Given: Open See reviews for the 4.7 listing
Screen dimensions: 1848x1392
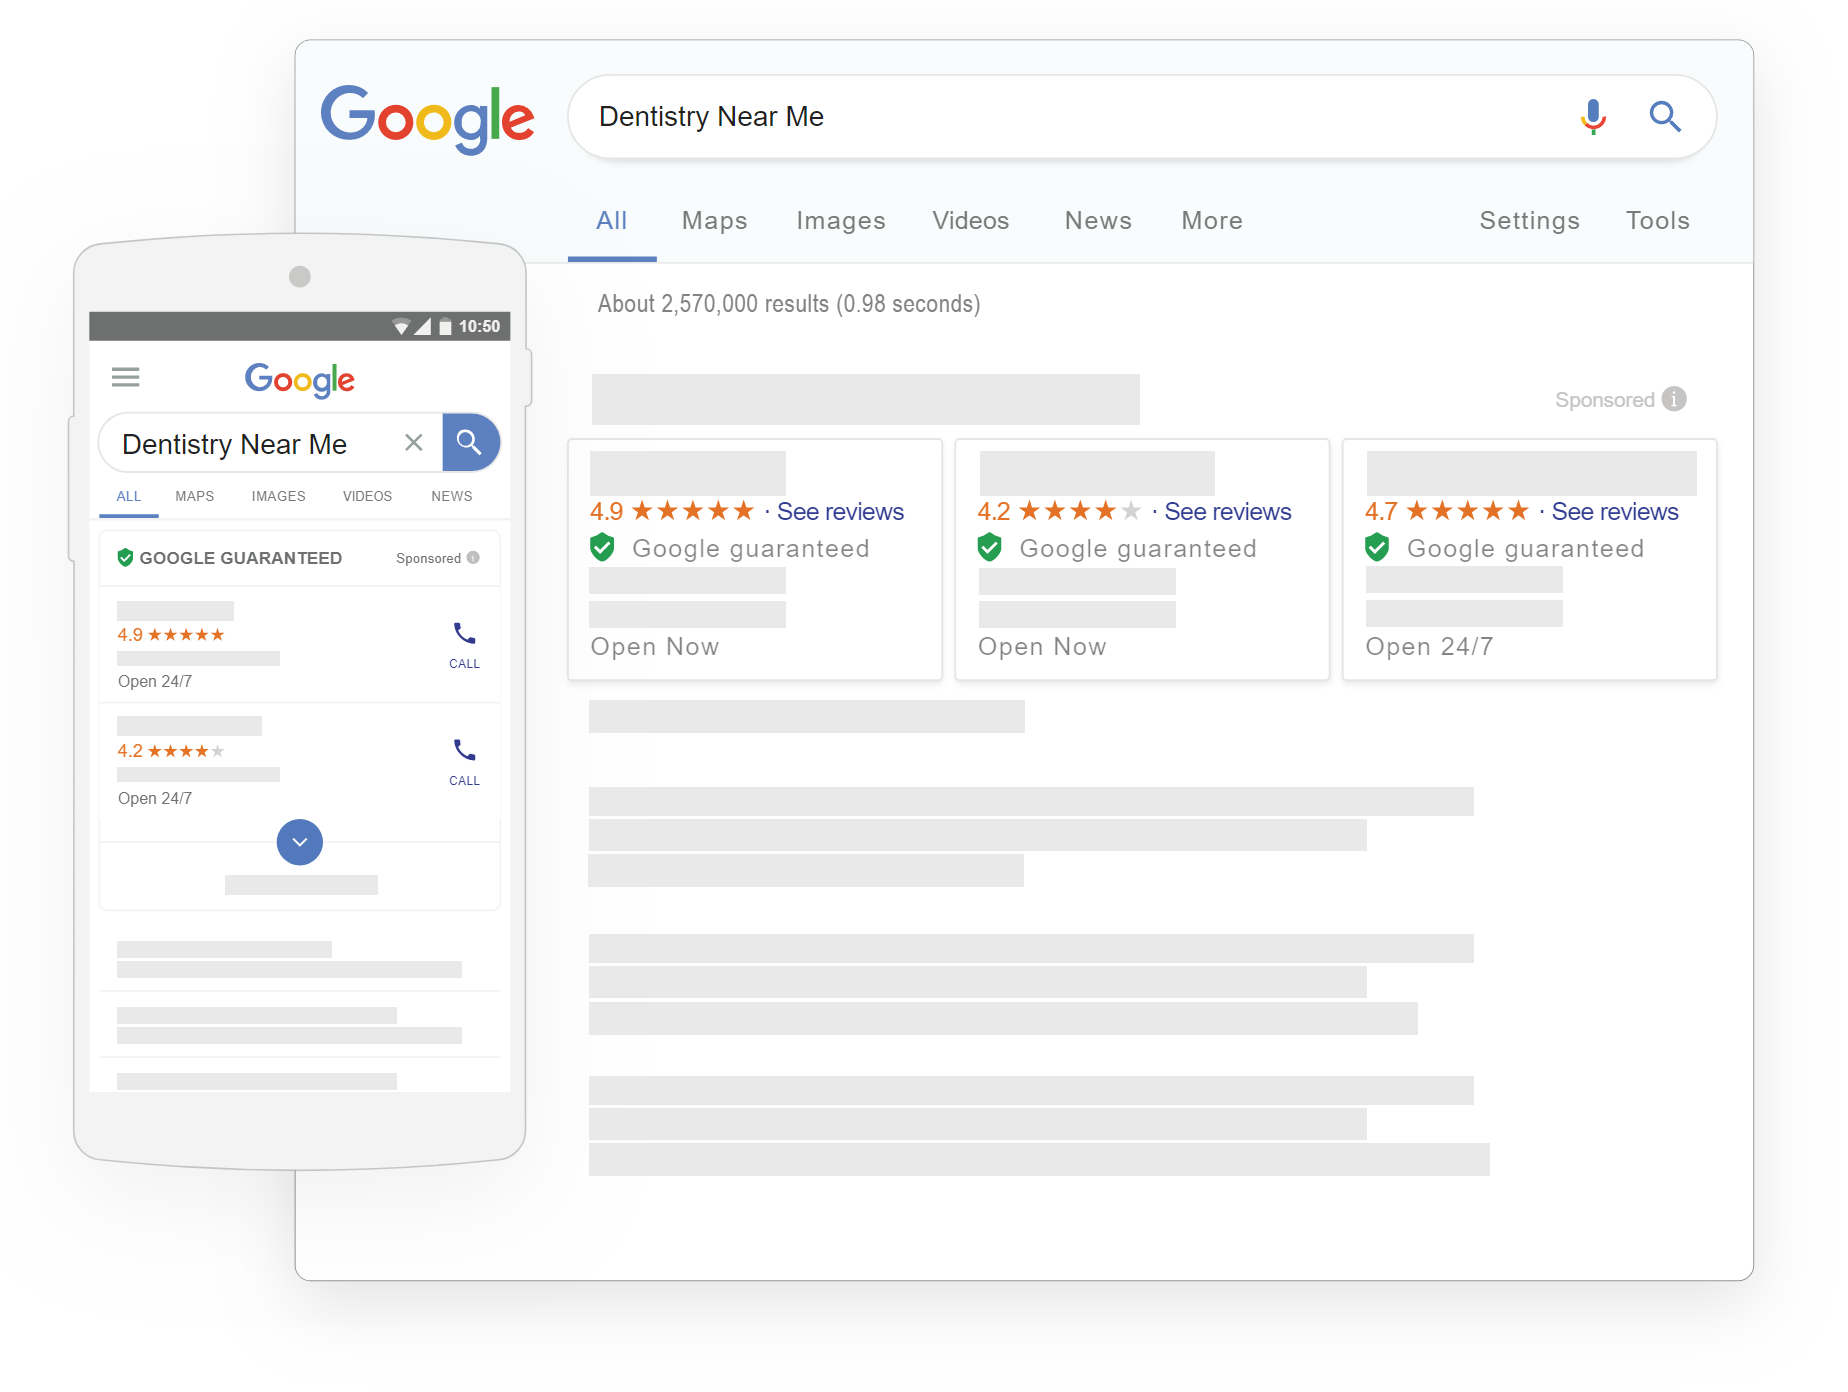Looking at the screenshot, I should 1615,512.
